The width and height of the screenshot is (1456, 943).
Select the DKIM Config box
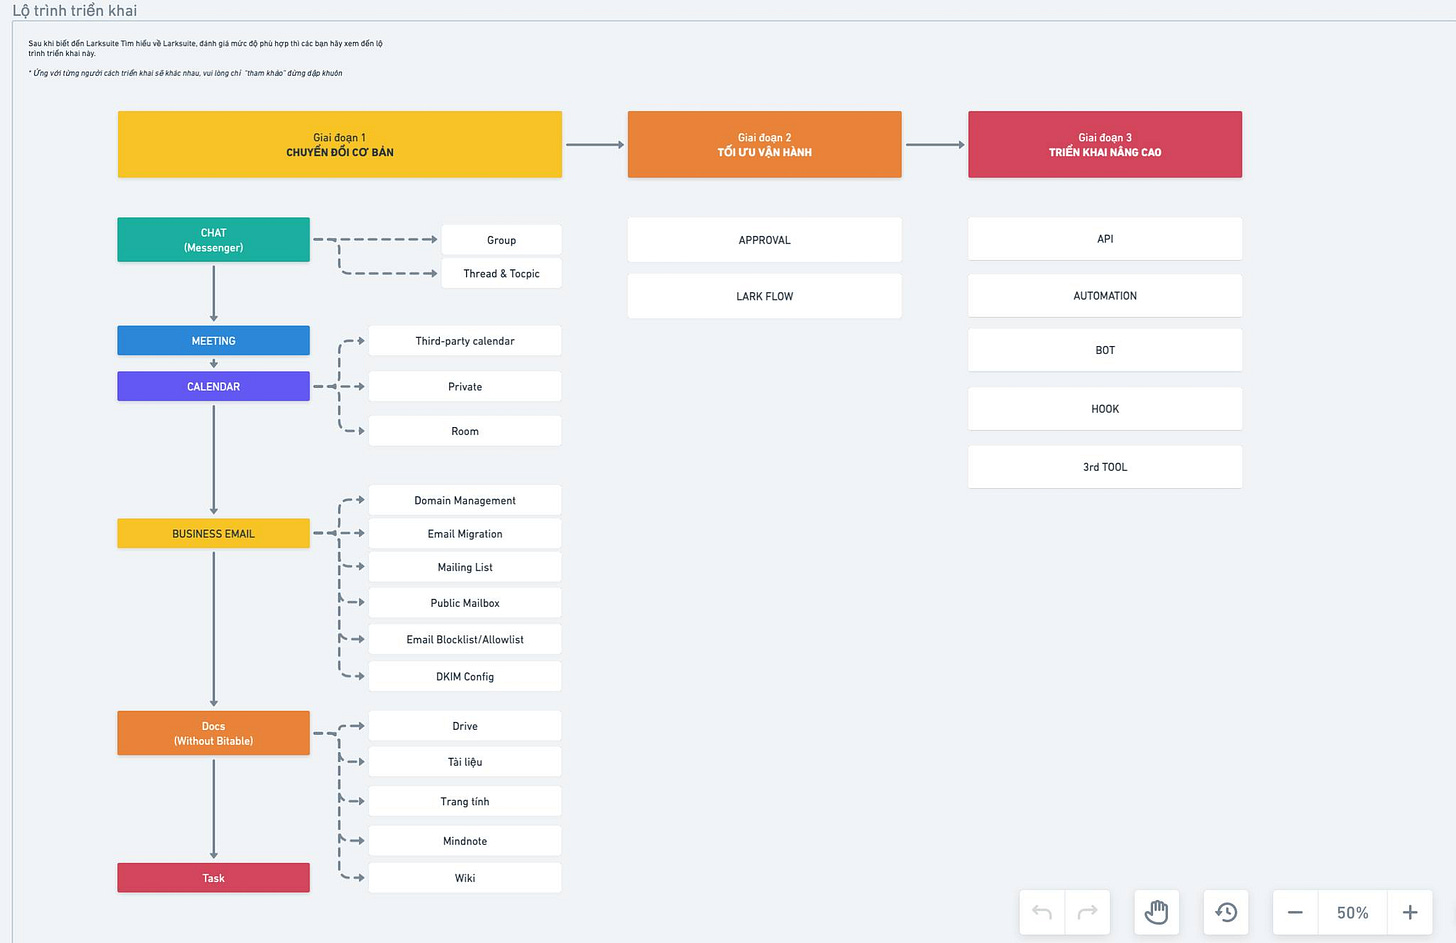465,676
